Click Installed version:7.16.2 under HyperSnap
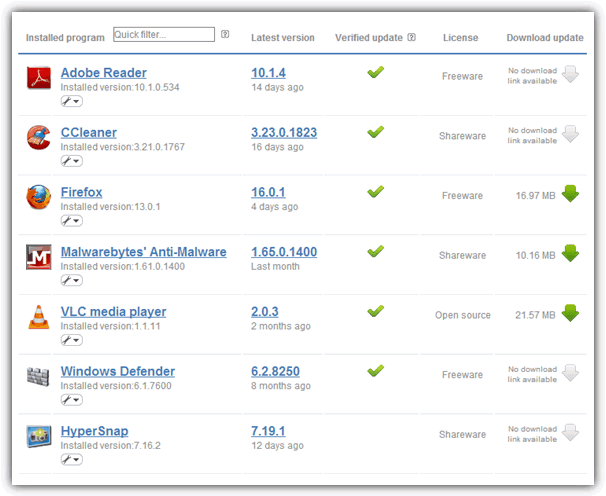 (110, 446)
